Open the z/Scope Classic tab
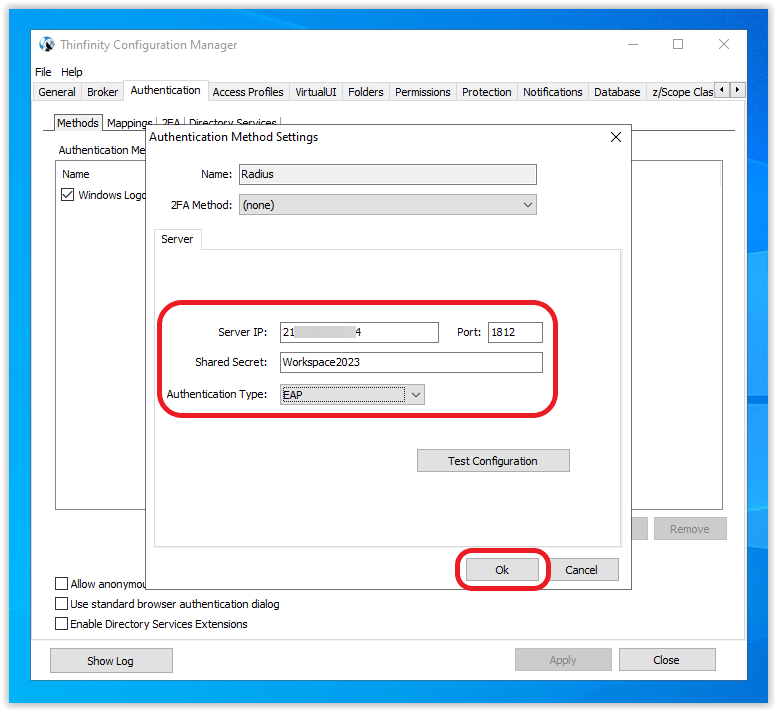776x711 pixels. pos(681,92)
